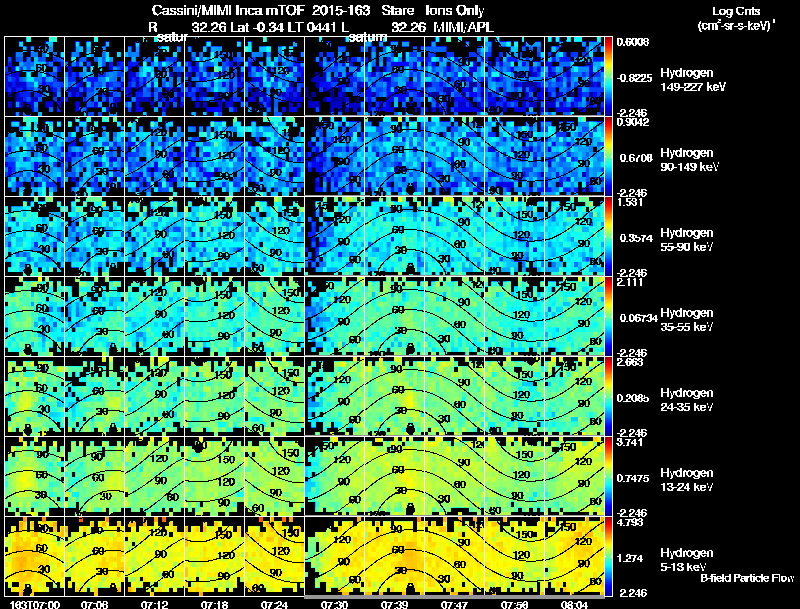Select the 'Hydrogen 13-24 keV' row label
The image size is (800, 609).
687,480
